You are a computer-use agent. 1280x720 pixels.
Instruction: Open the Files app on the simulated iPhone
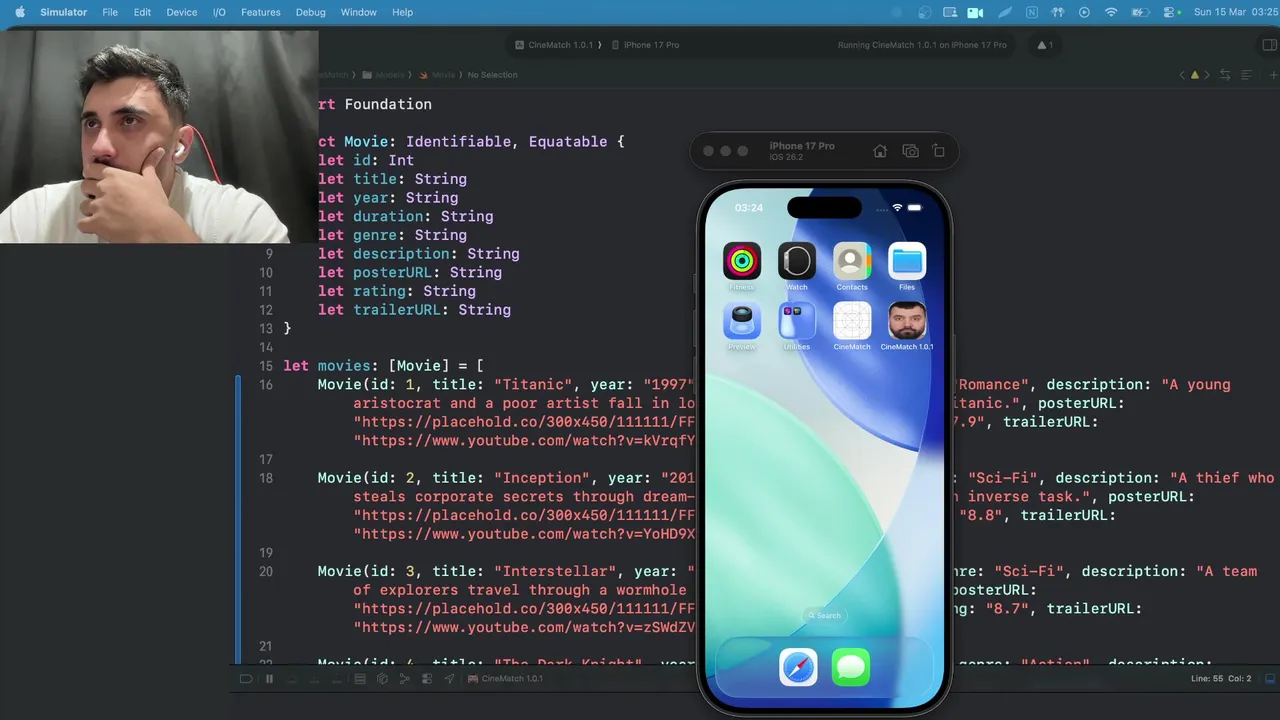tap(907, 261)
